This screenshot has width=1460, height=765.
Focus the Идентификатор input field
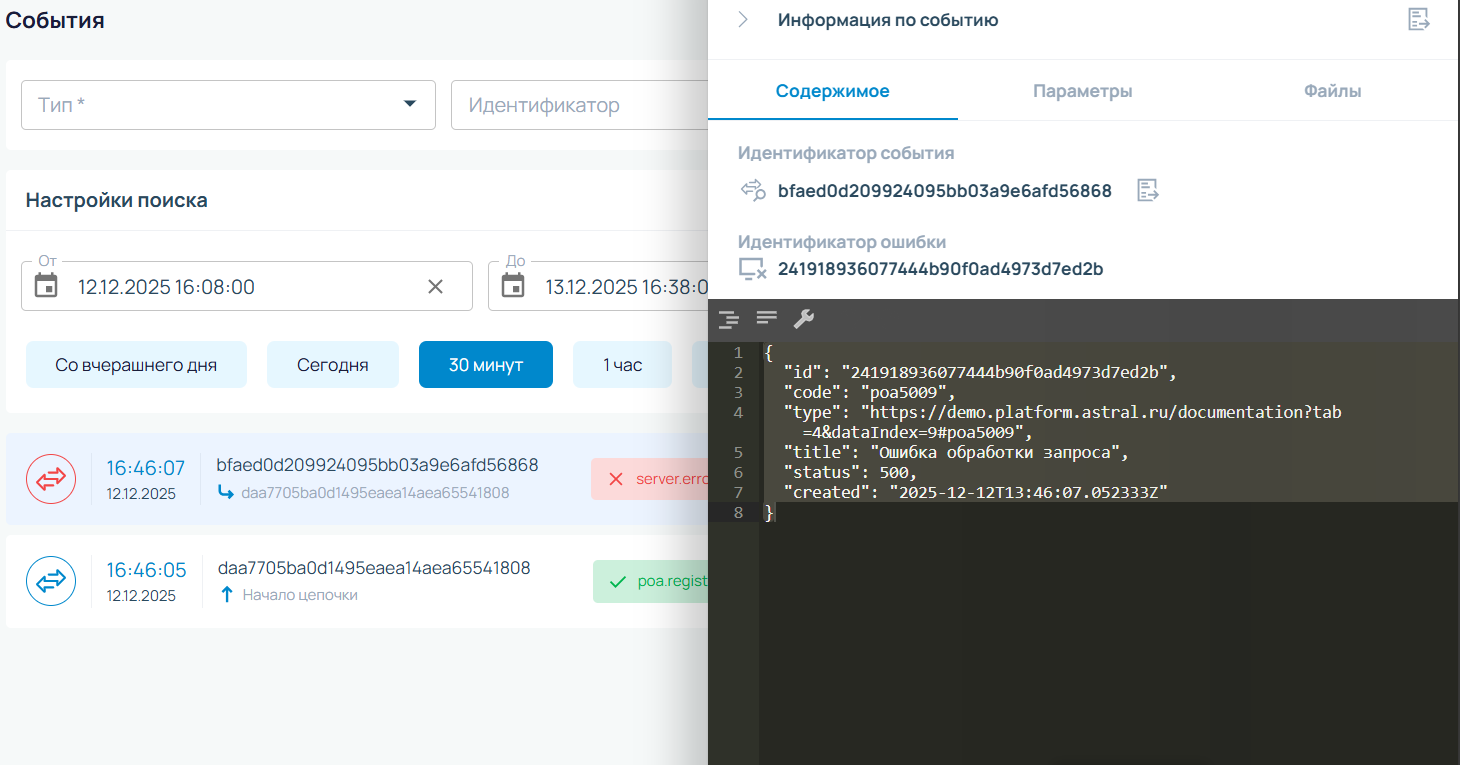click(579, 105)
